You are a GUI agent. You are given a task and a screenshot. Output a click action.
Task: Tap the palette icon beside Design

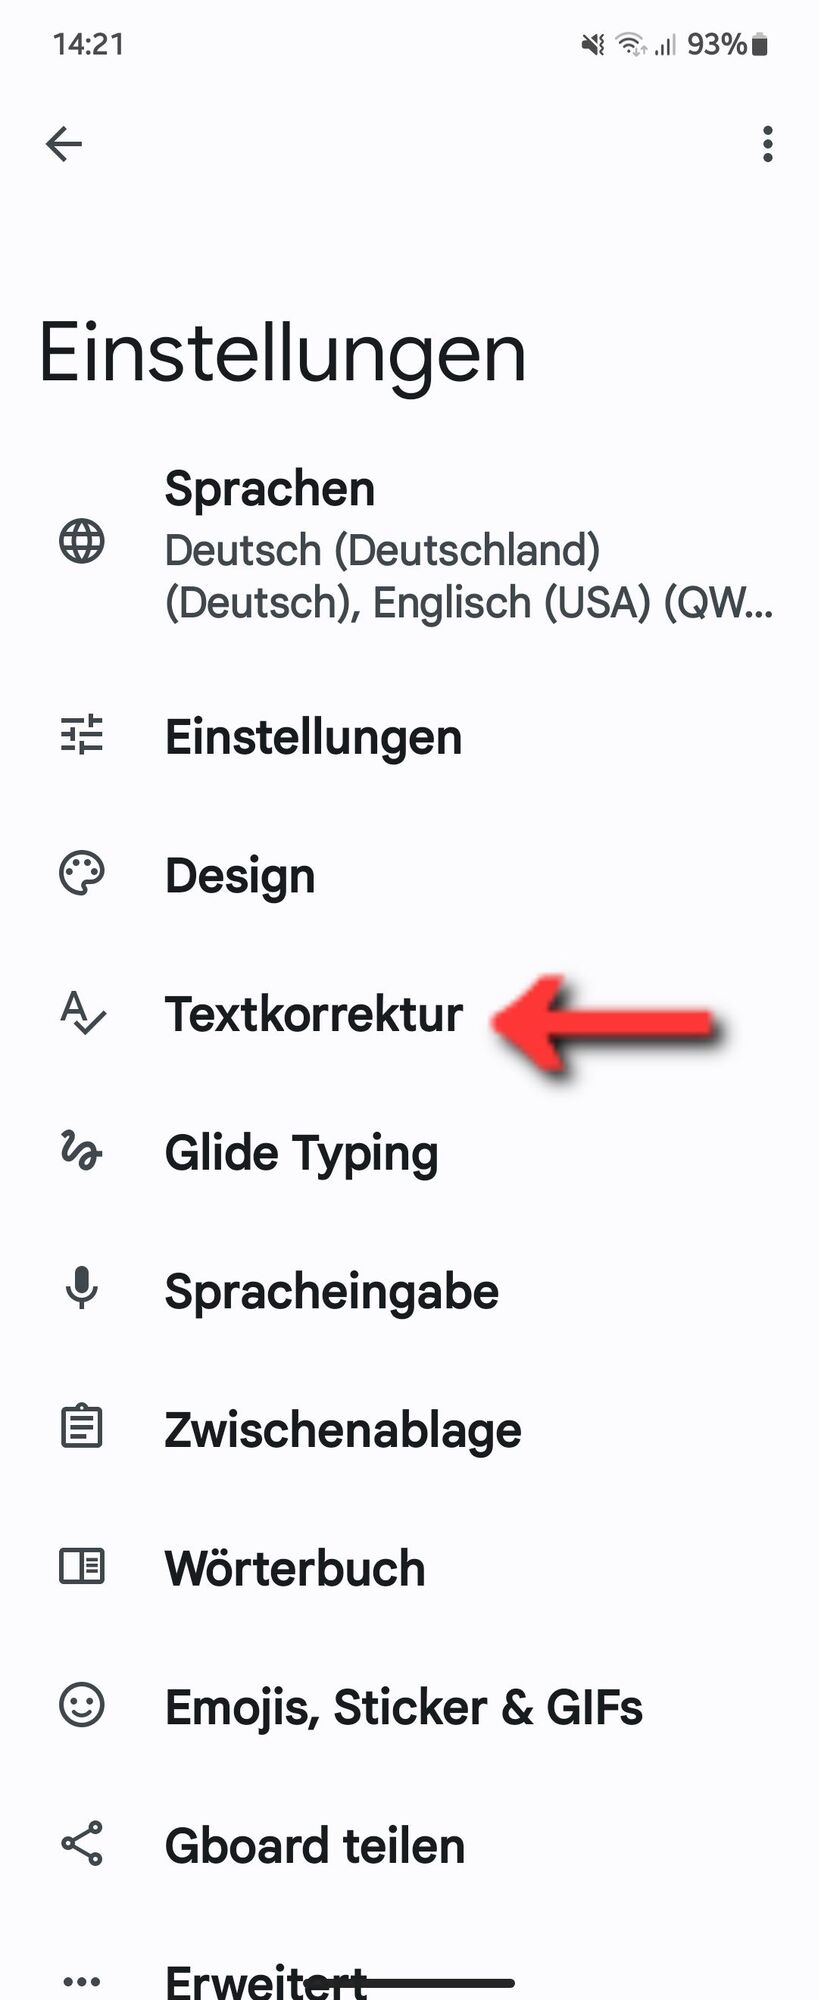tap(81, 873)
